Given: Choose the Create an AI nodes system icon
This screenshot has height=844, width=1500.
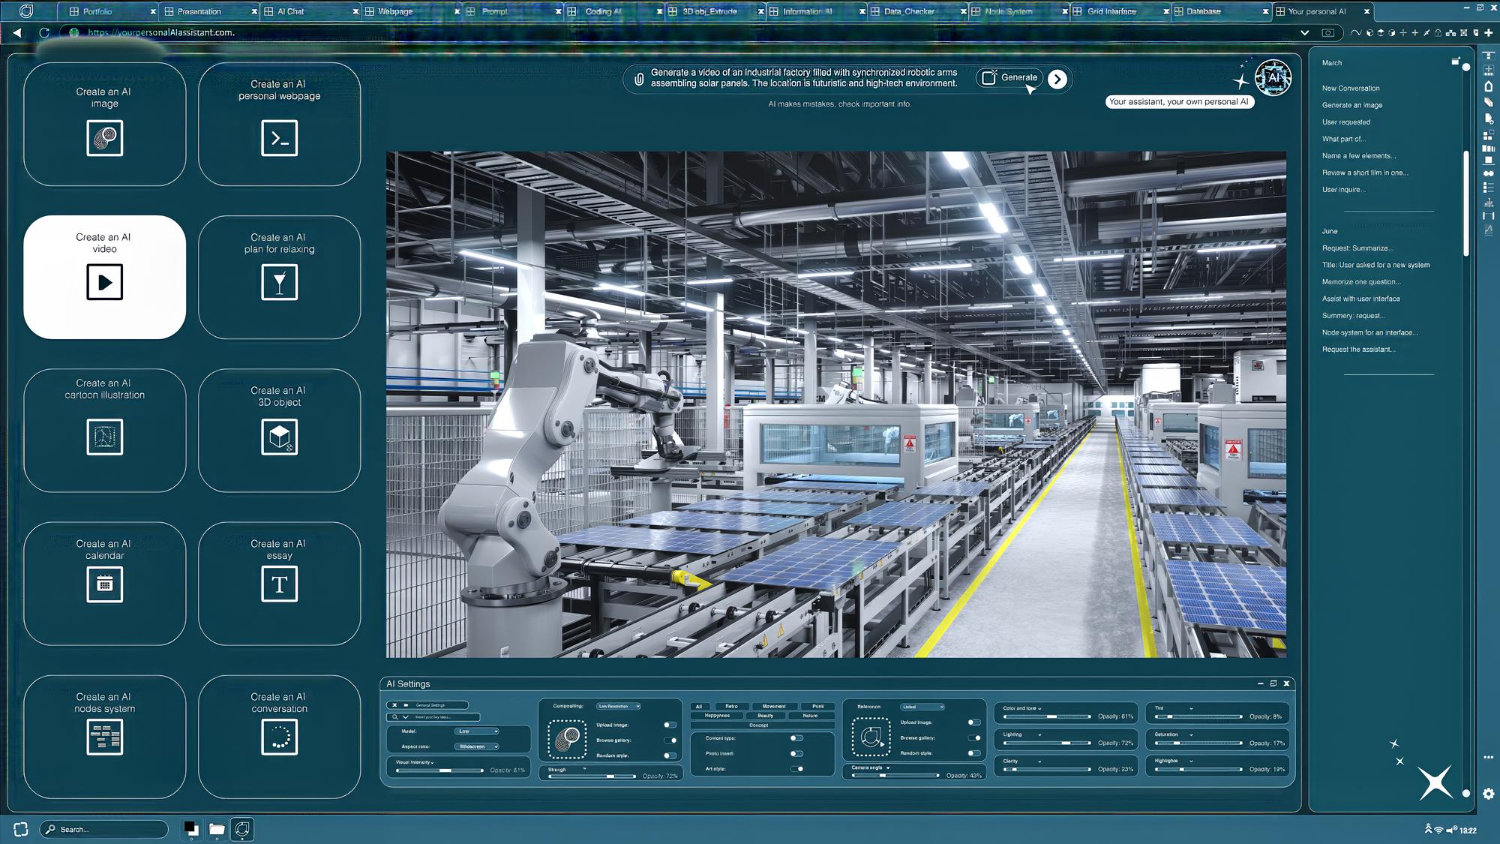Looking at the screenshot, I should click(104, 737).
